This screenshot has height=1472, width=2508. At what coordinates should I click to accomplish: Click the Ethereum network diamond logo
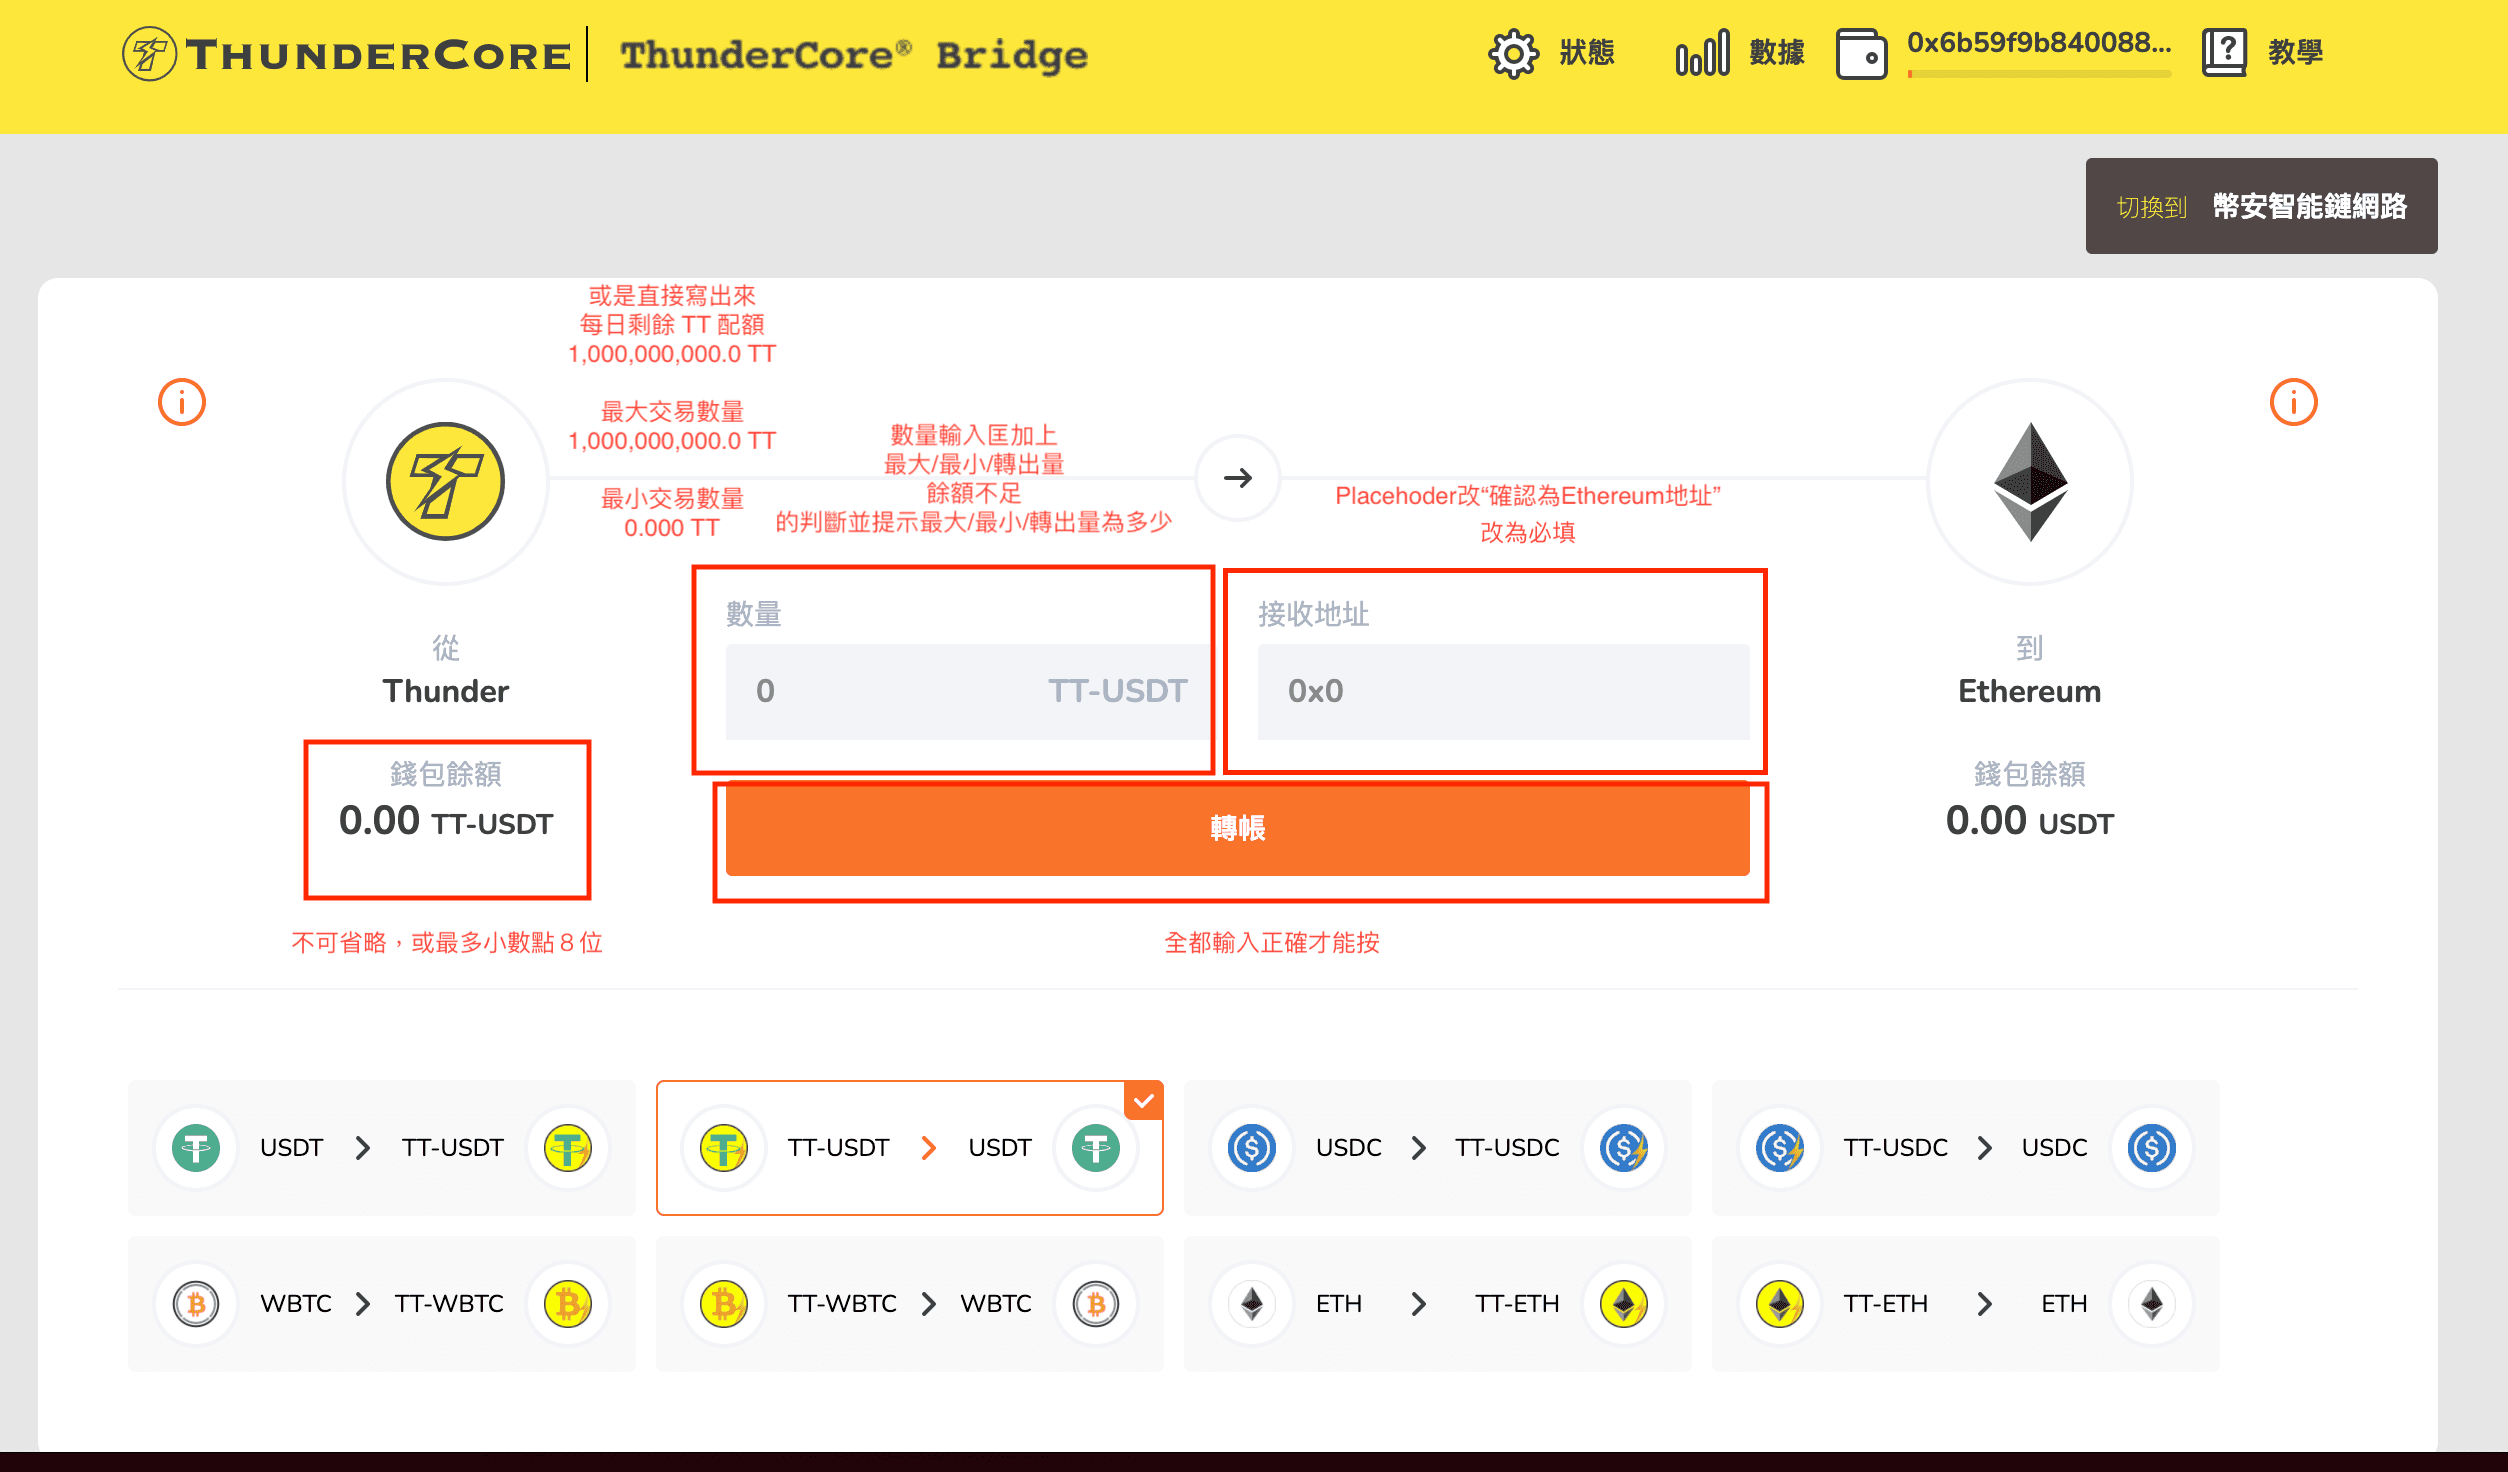[2030, 481]
